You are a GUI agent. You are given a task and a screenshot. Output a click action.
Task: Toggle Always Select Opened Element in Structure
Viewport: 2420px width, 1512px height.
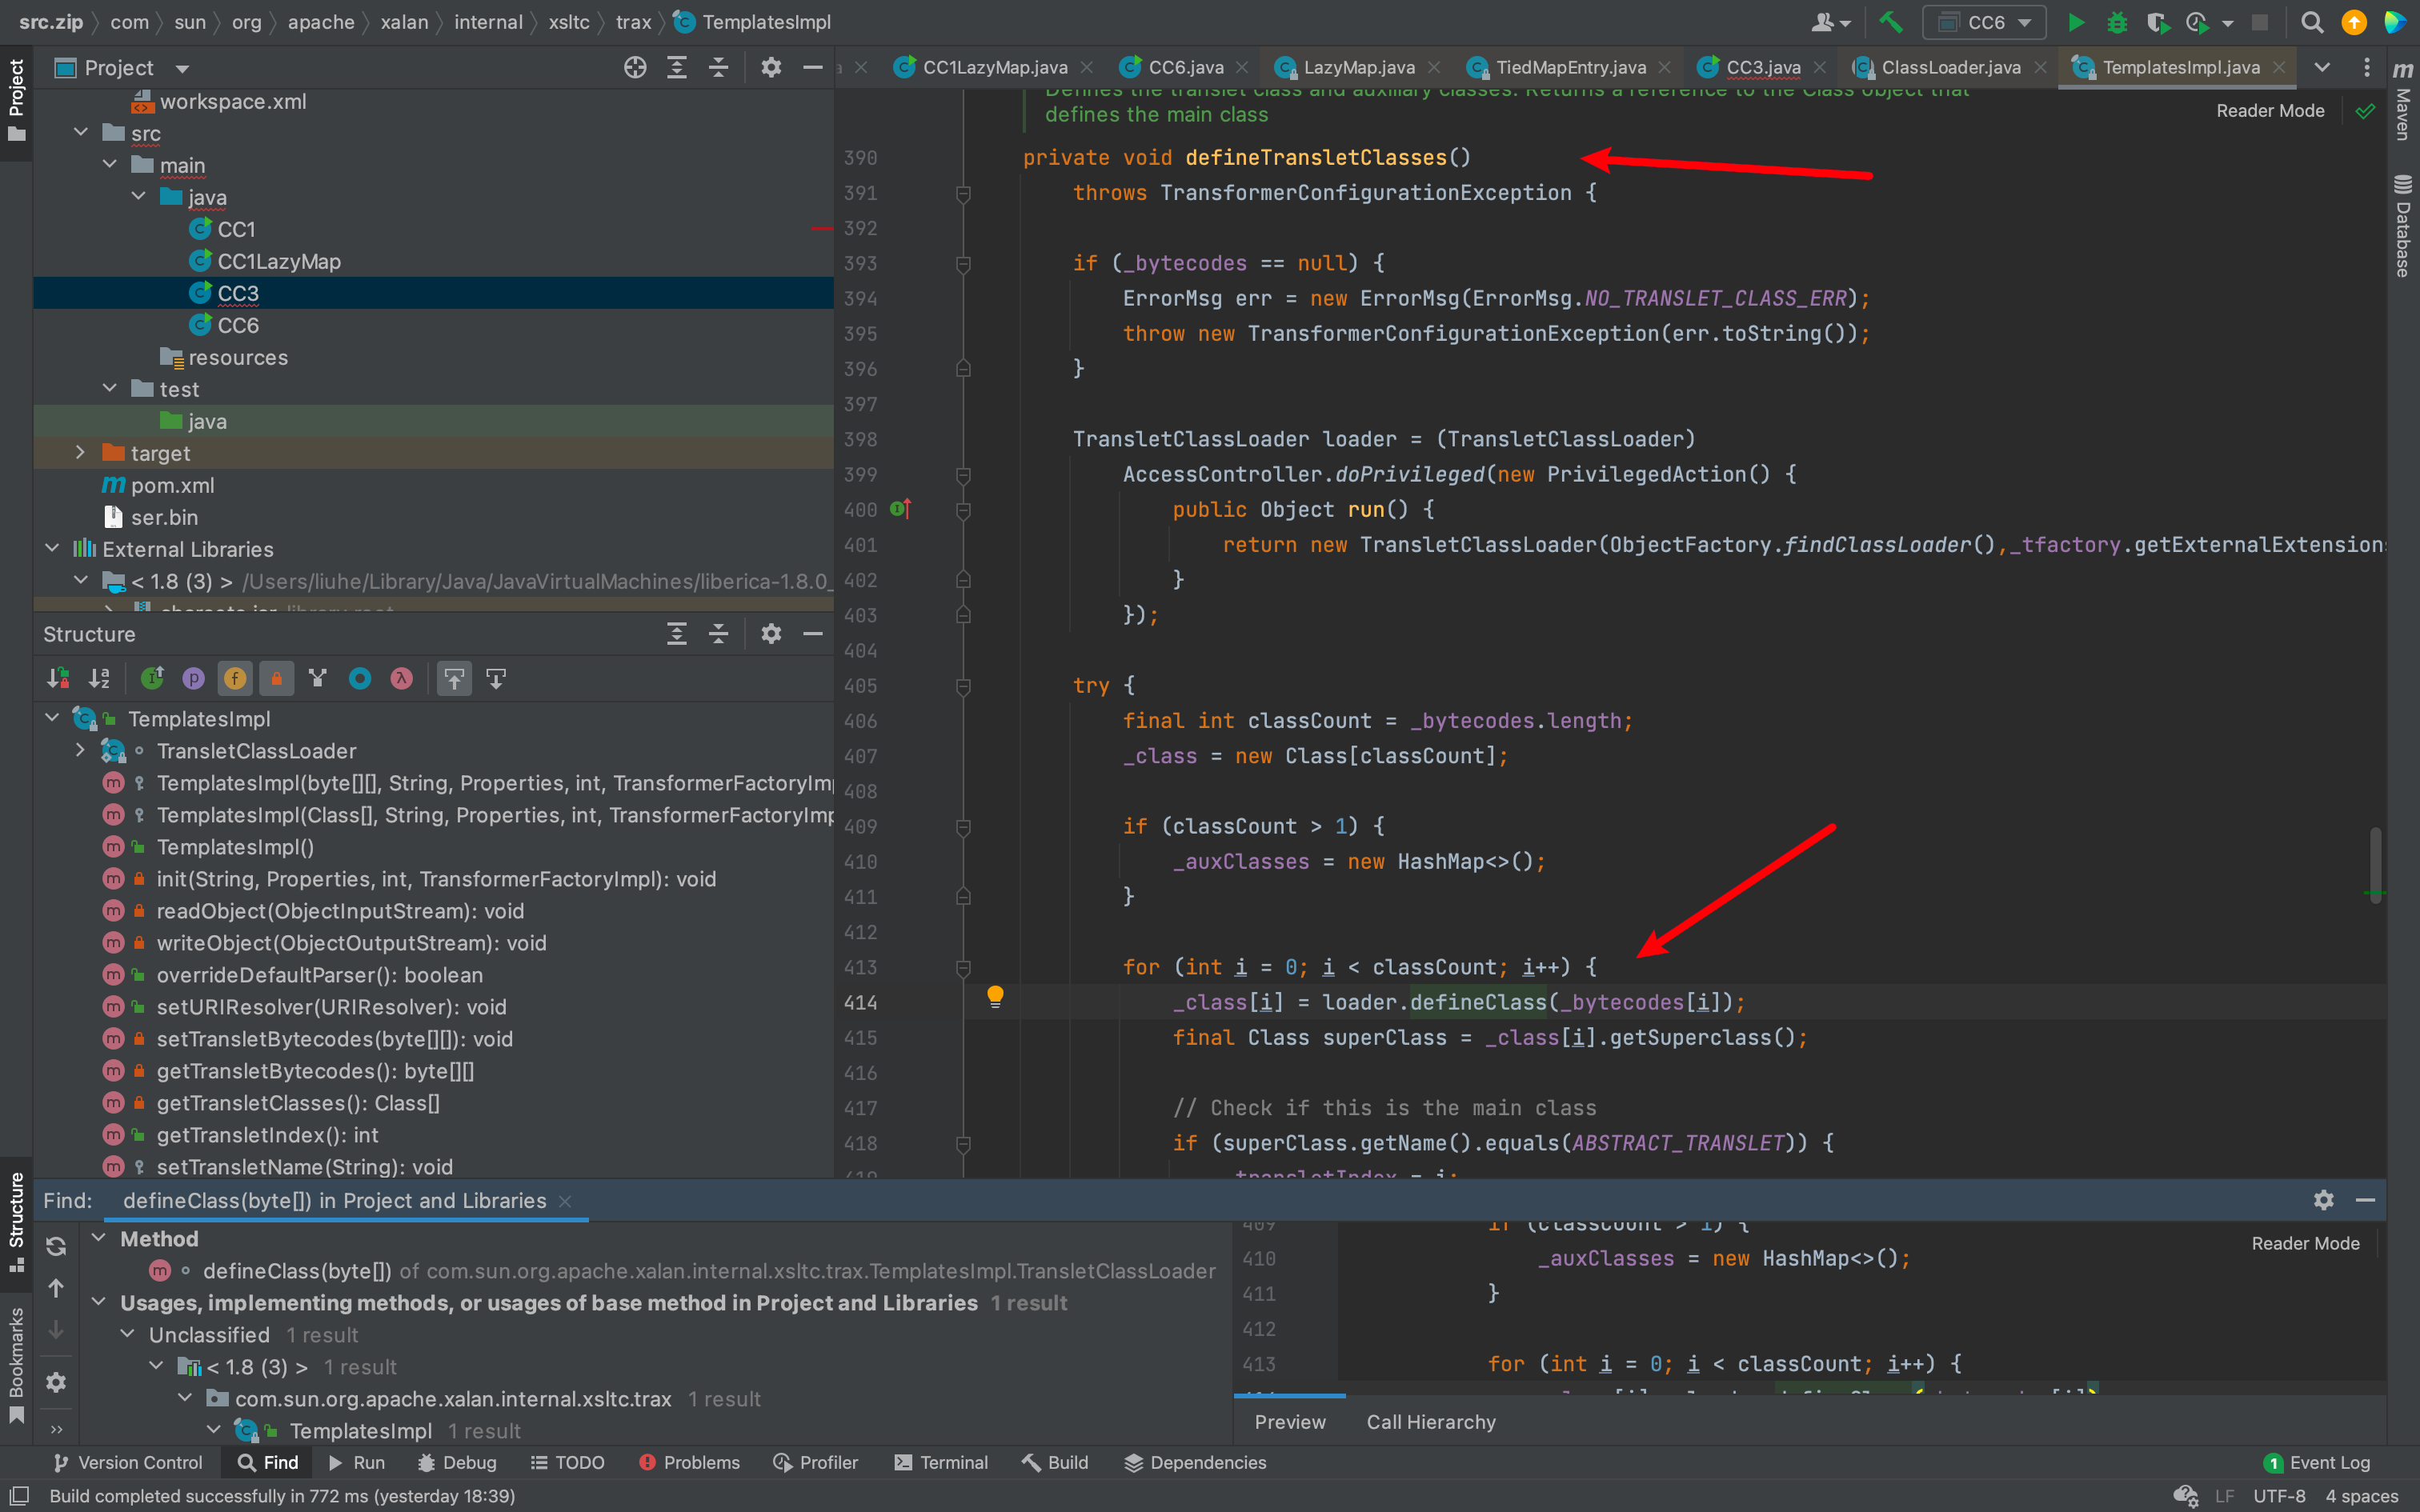click(x=454, y=679)
